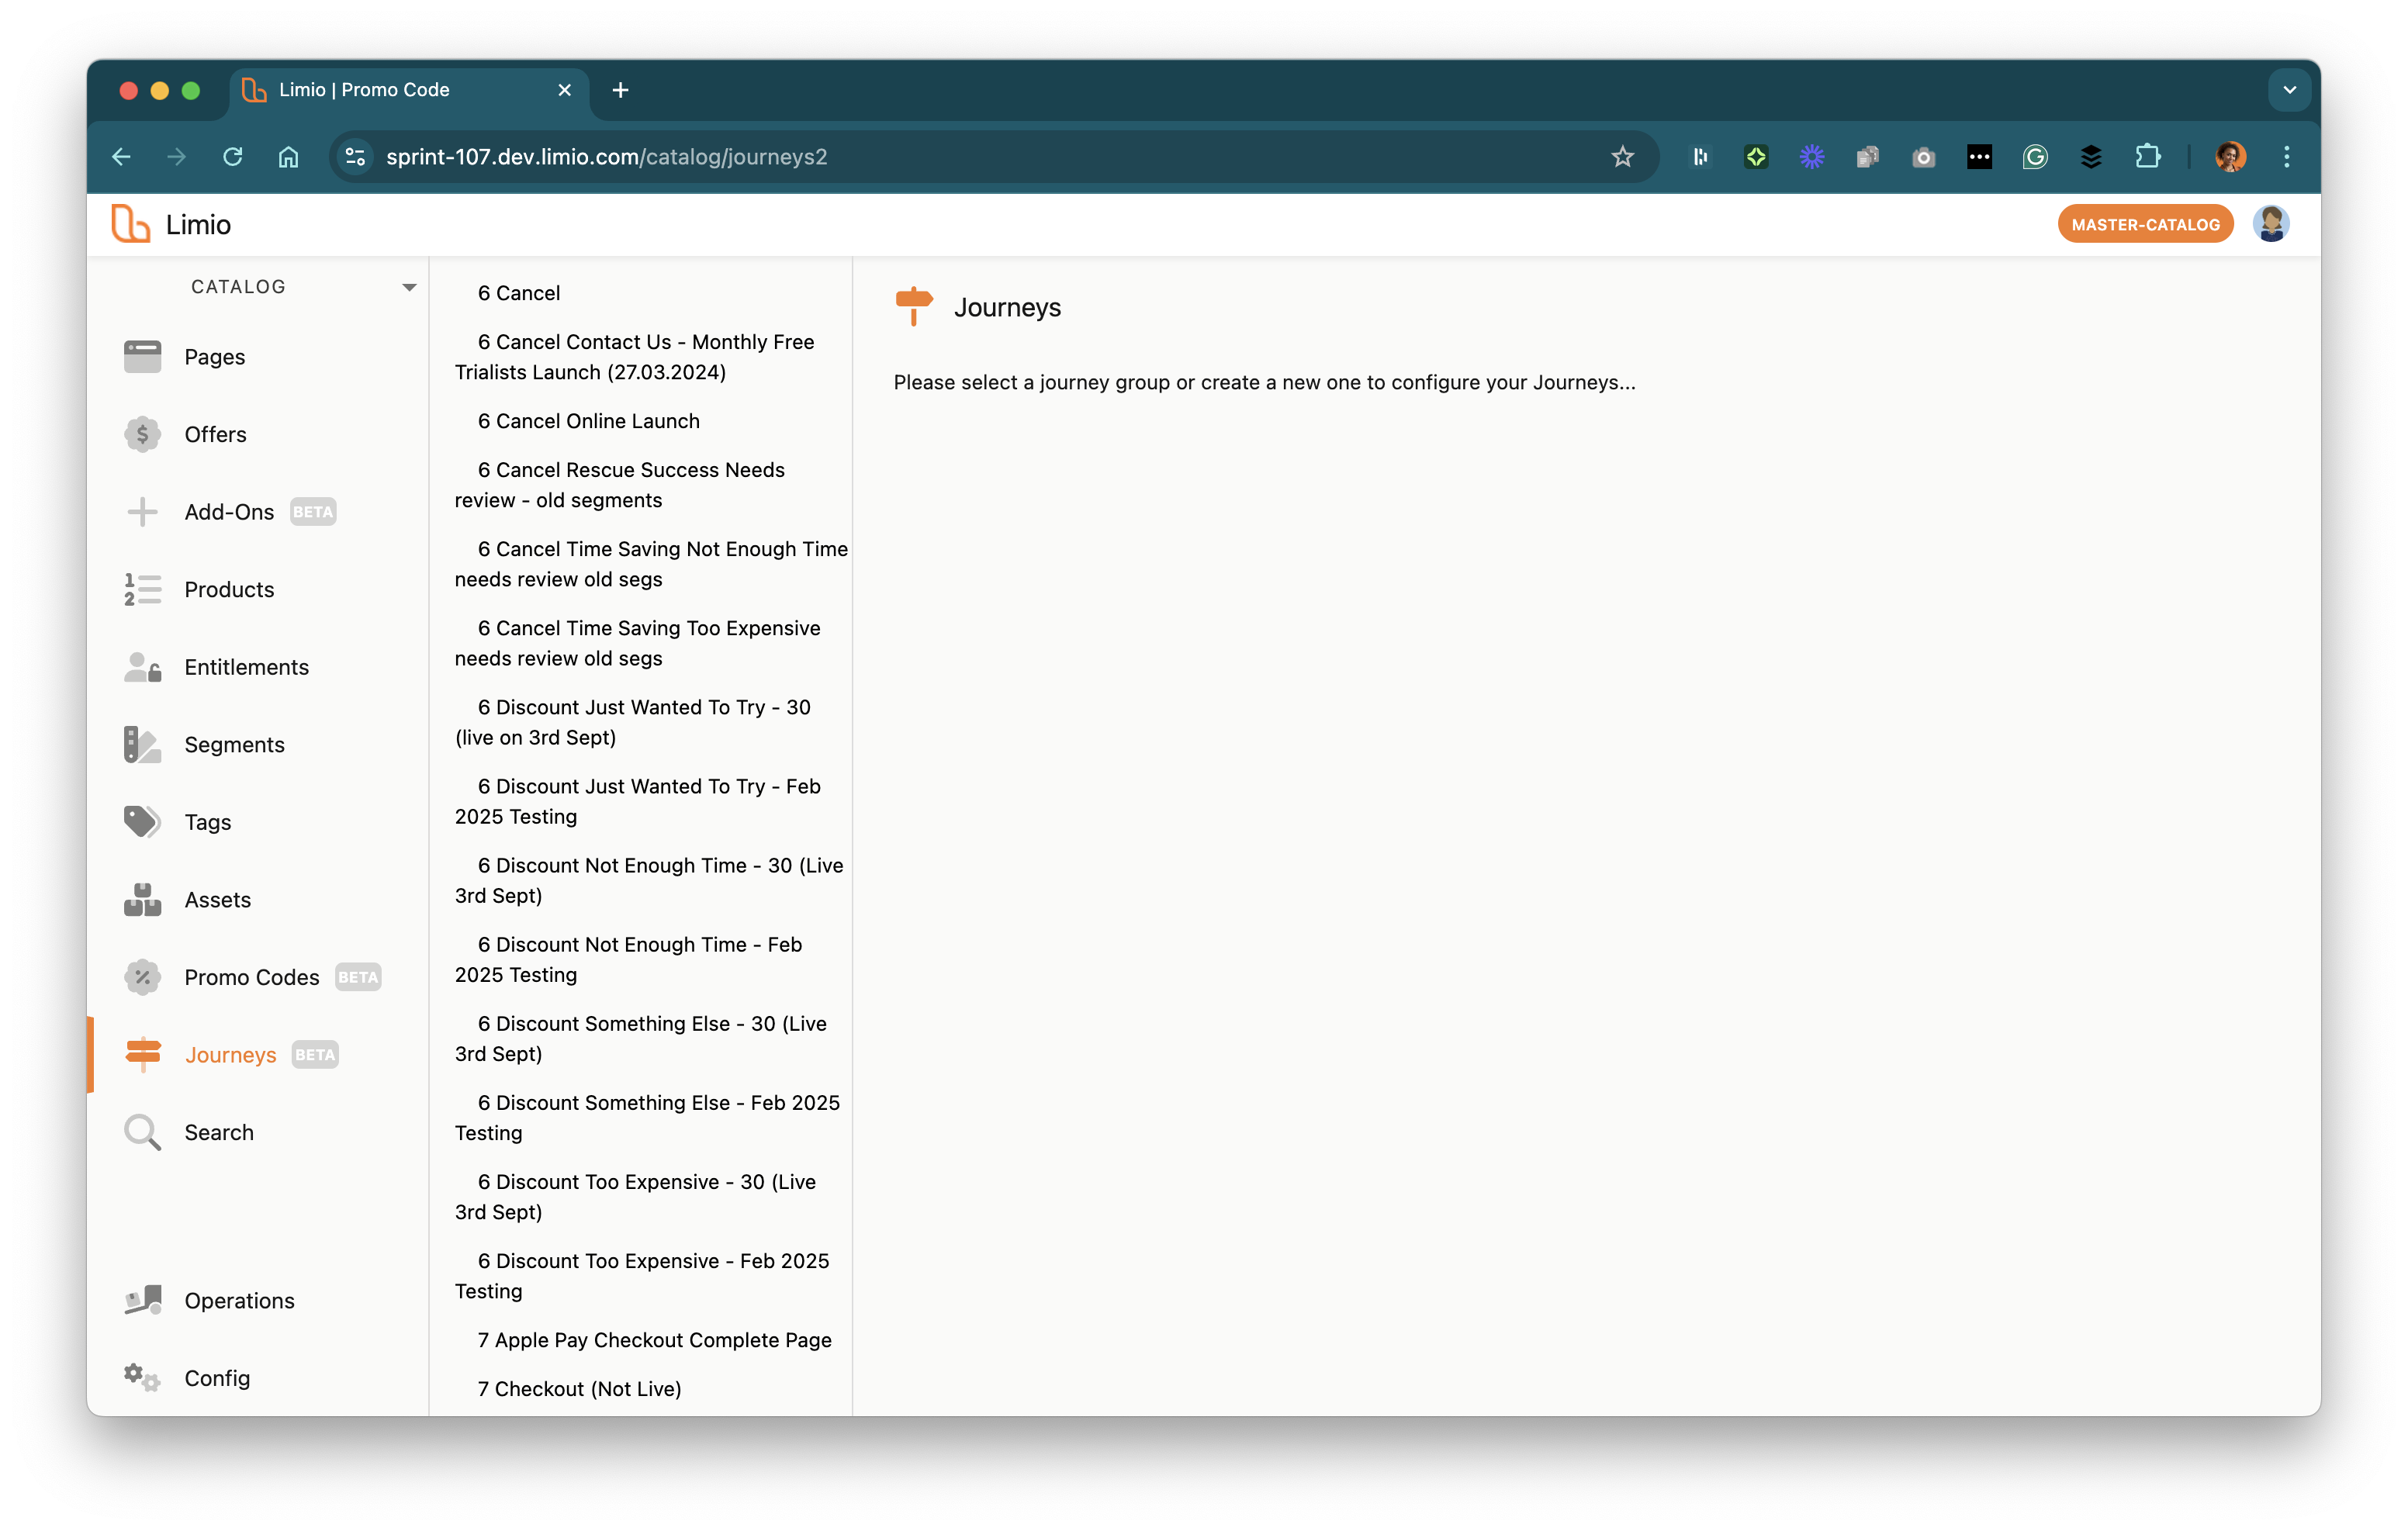Click the Offers dollar badge icon
Viewport: 2408px width, 1531px height.
[x=142, y=434]
